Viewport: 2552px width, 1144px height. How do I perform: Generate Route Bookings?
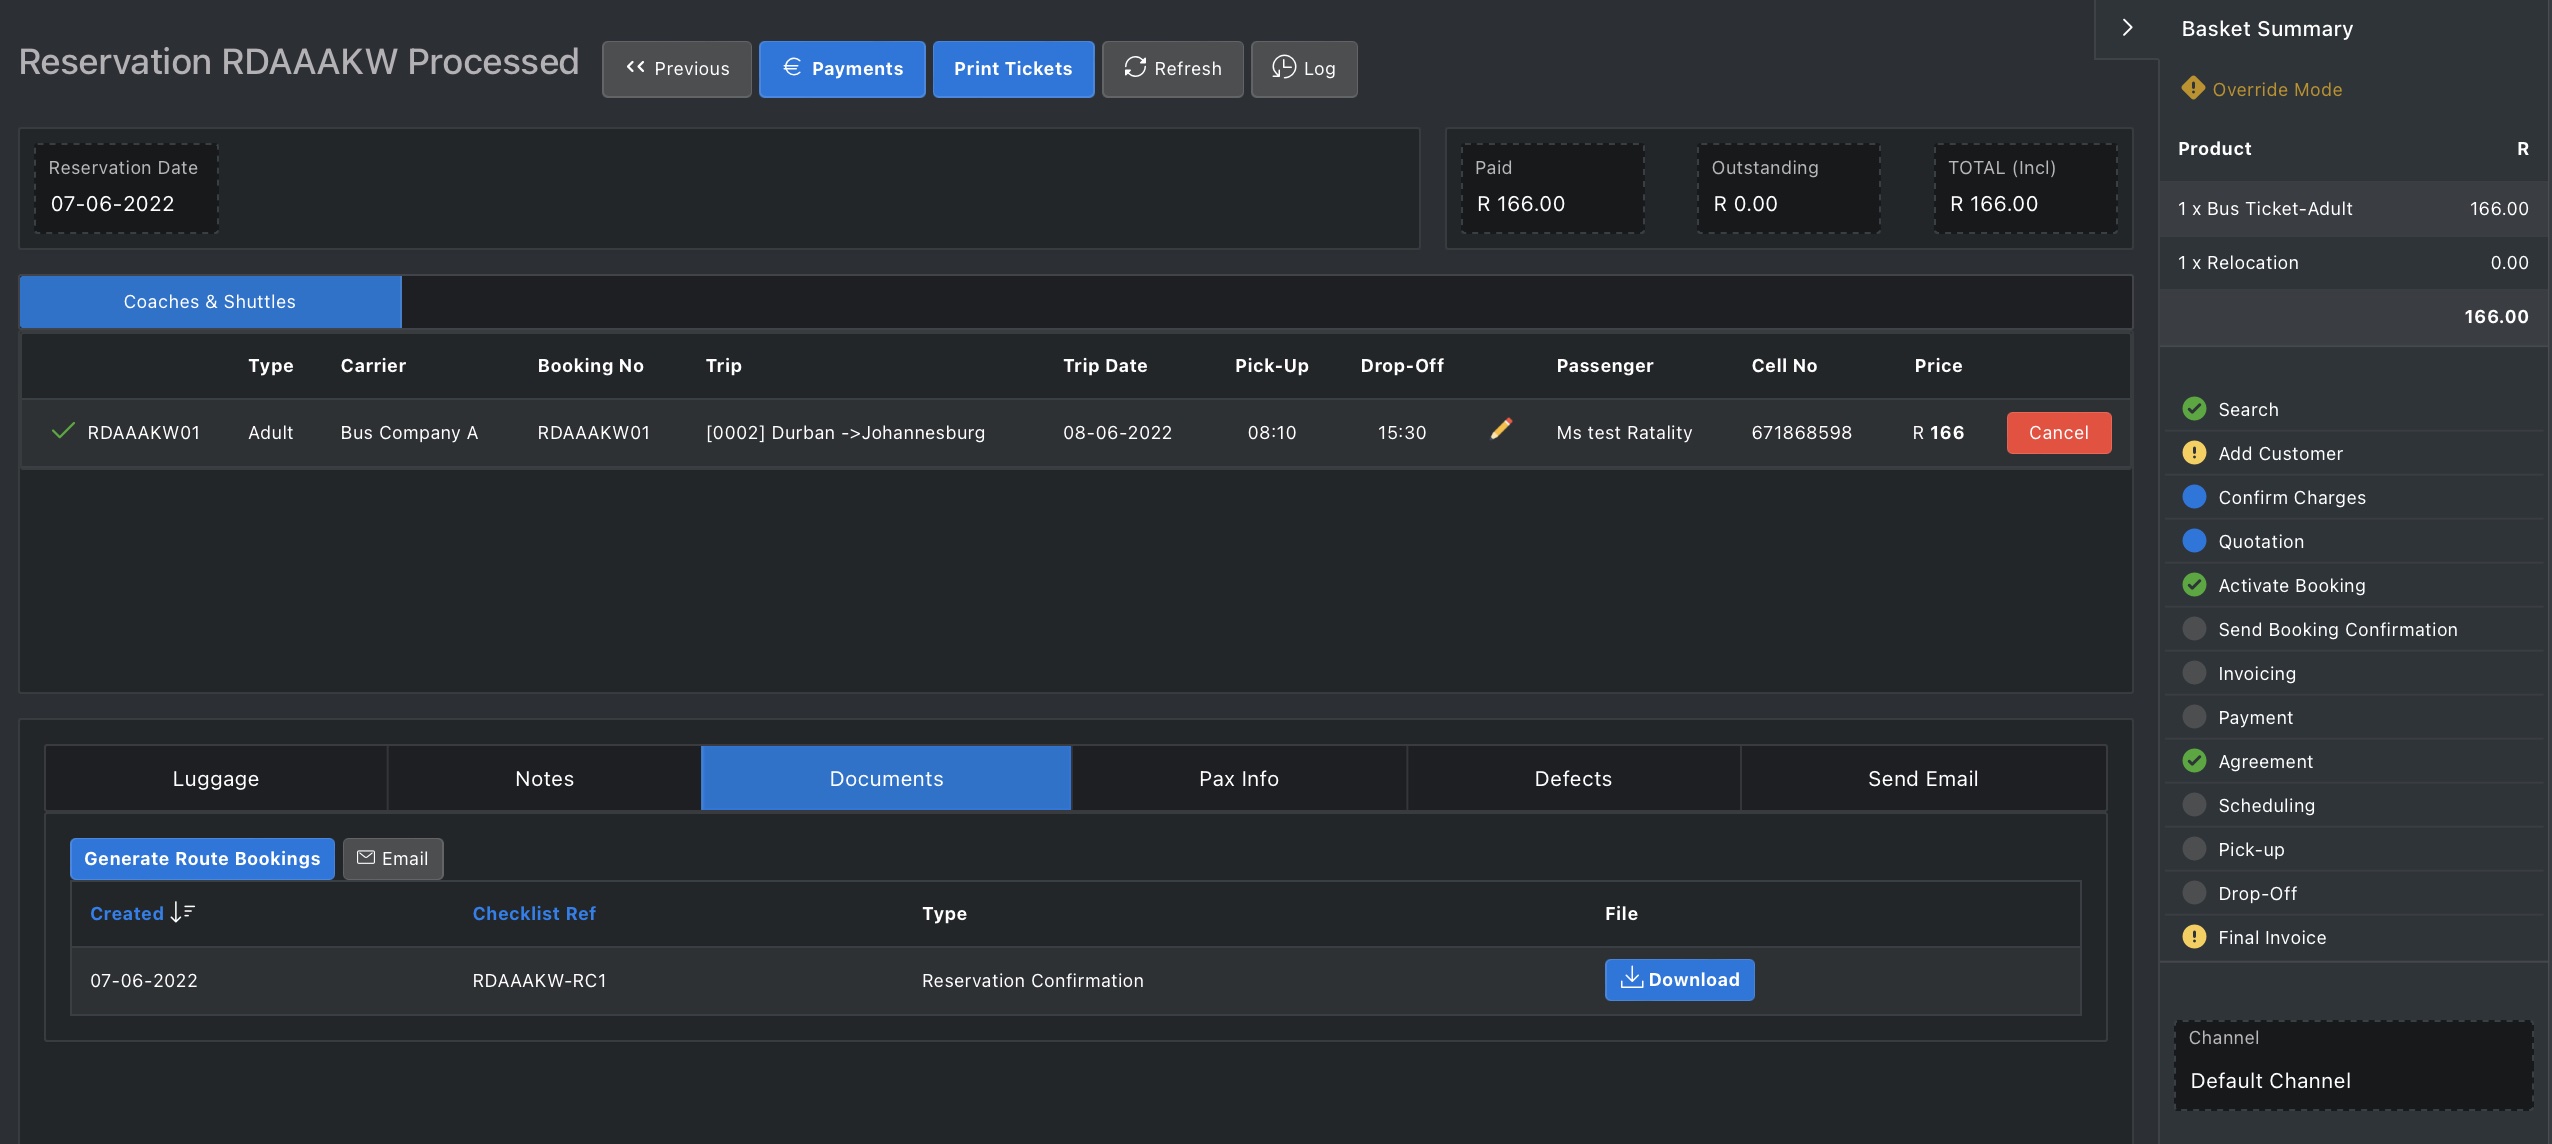[x=201, y=858]
